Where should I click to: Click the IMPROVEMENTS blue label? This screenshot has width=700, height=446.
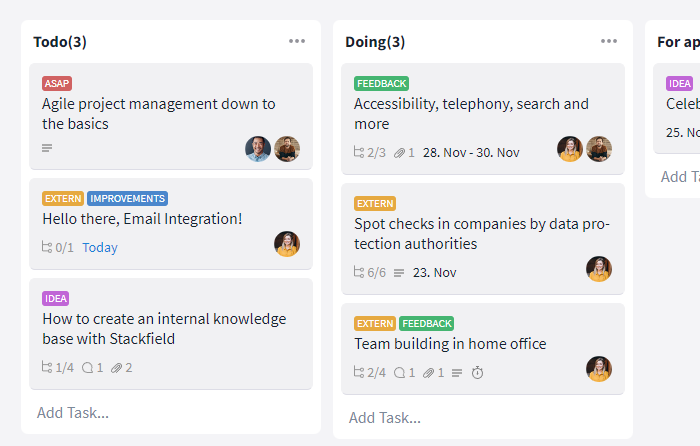coord(127,199)
